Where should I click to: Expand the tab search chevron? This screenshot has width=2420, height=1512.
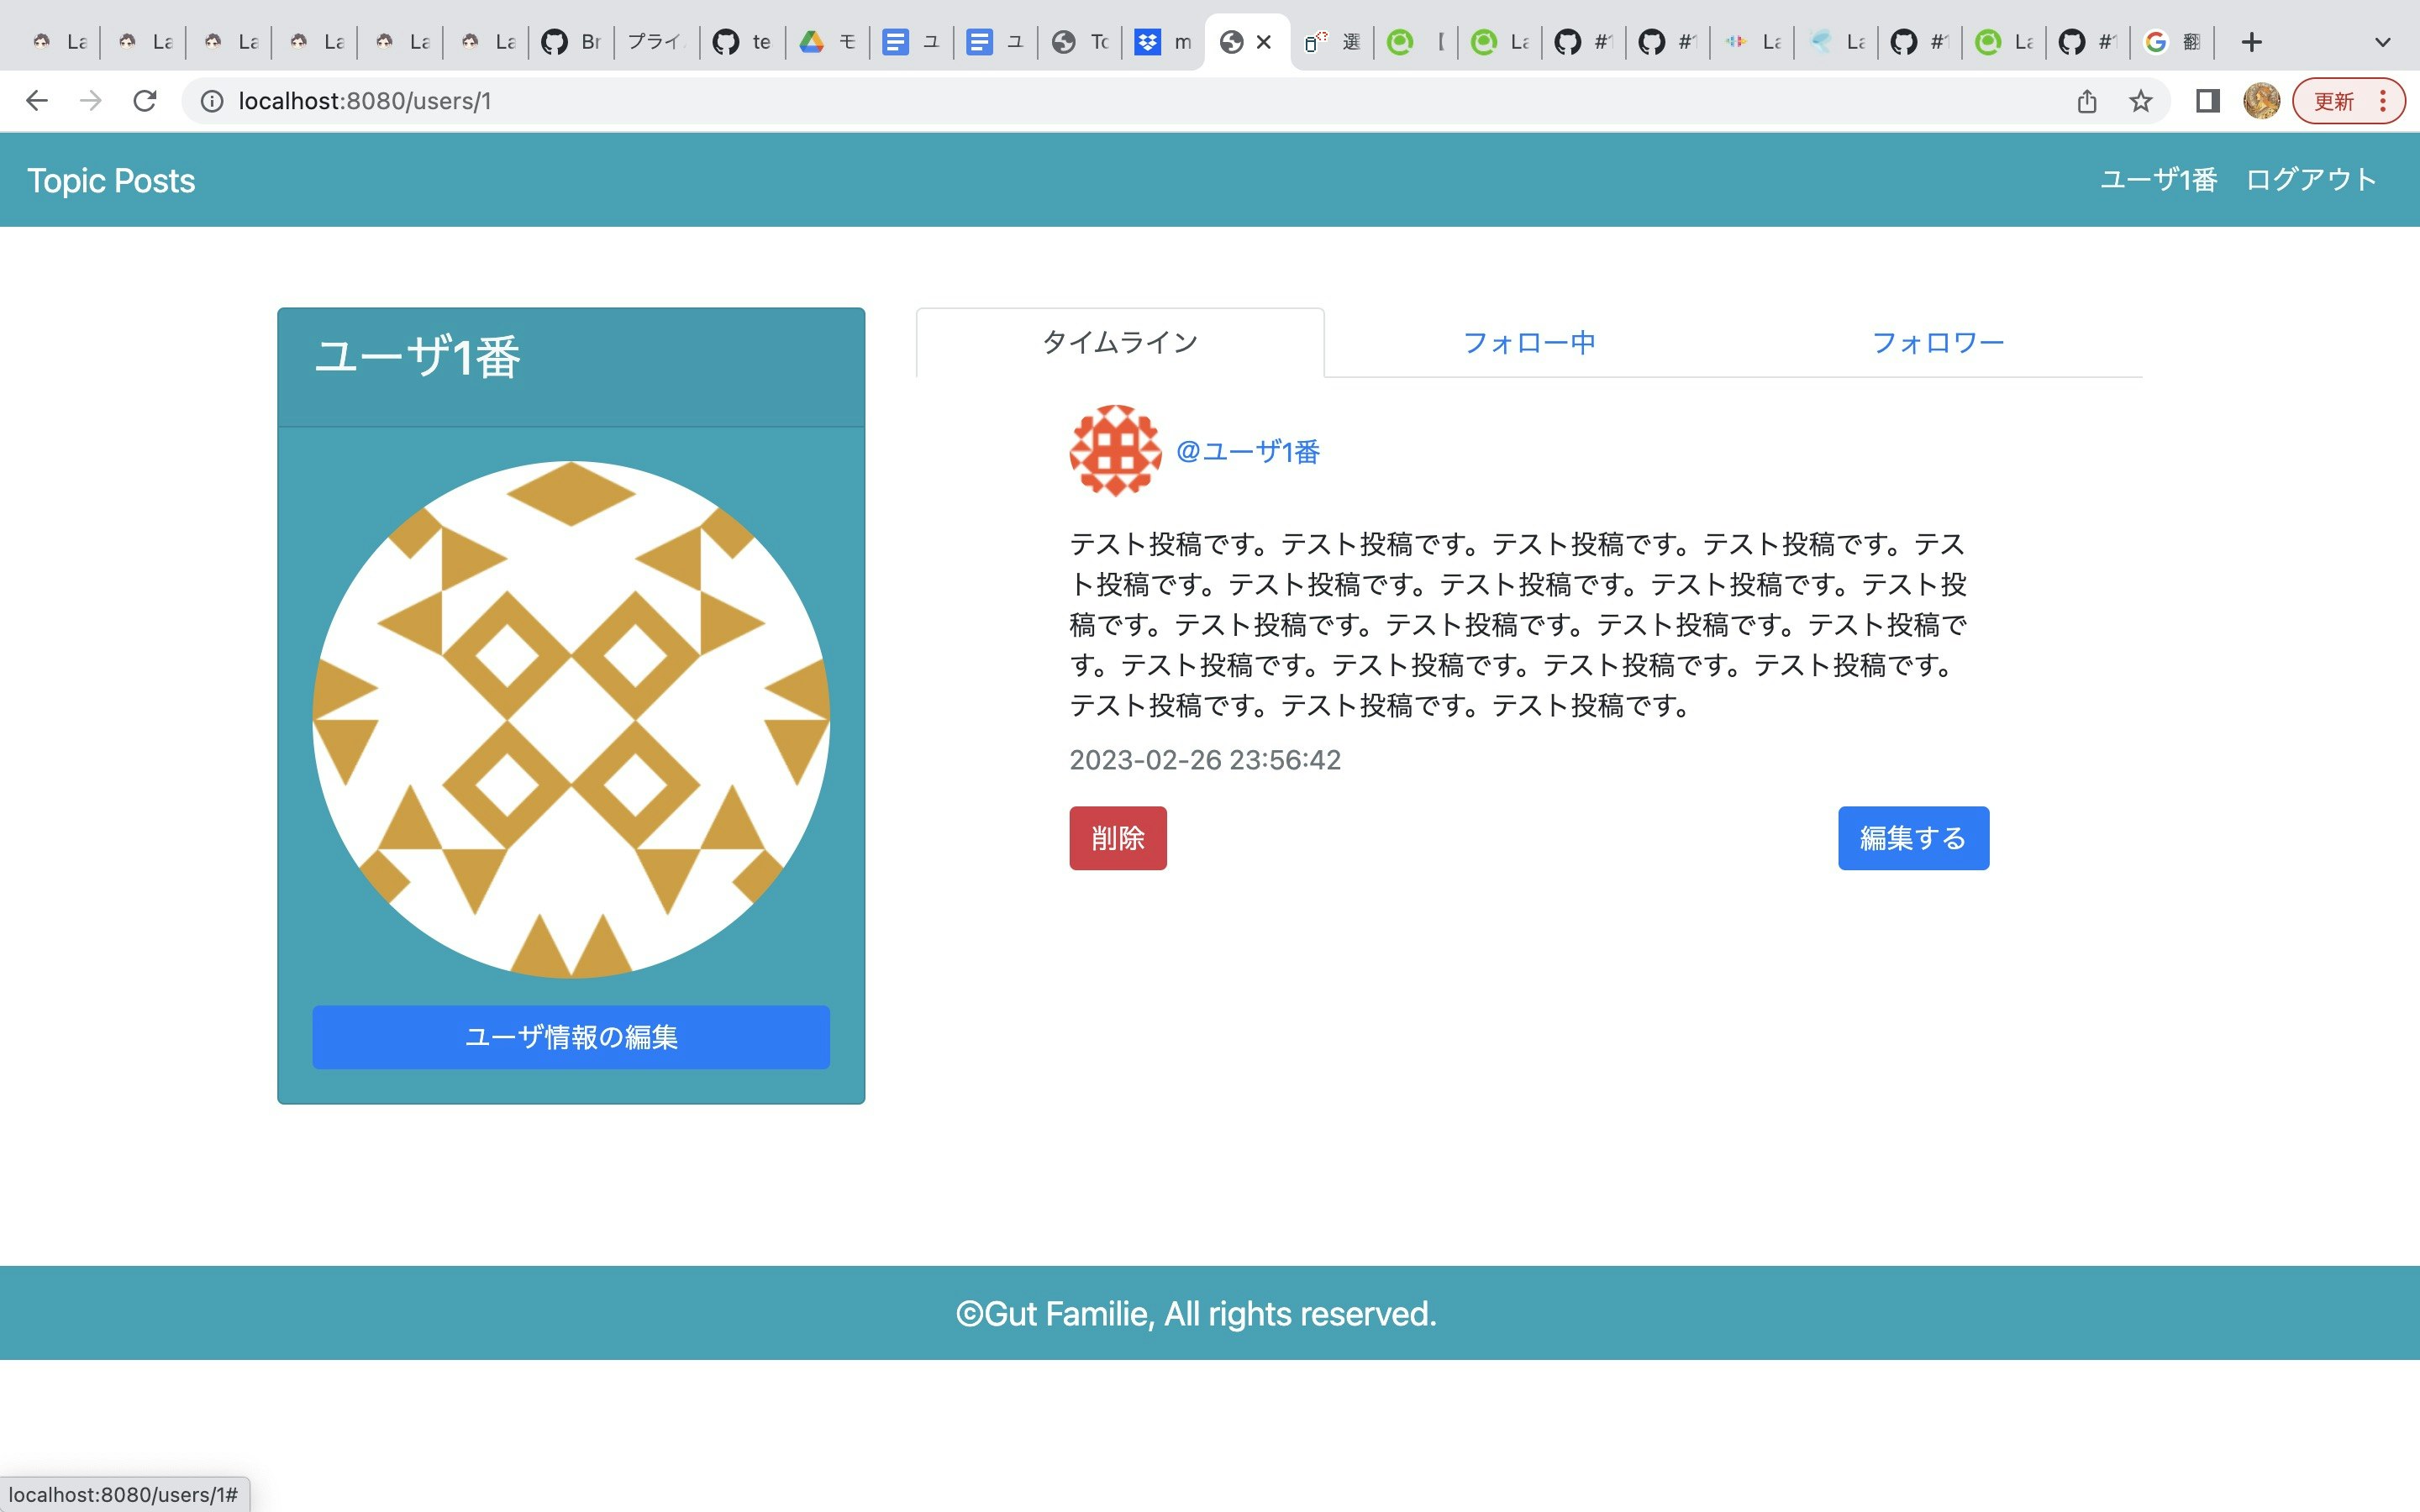coord(2382,42)
